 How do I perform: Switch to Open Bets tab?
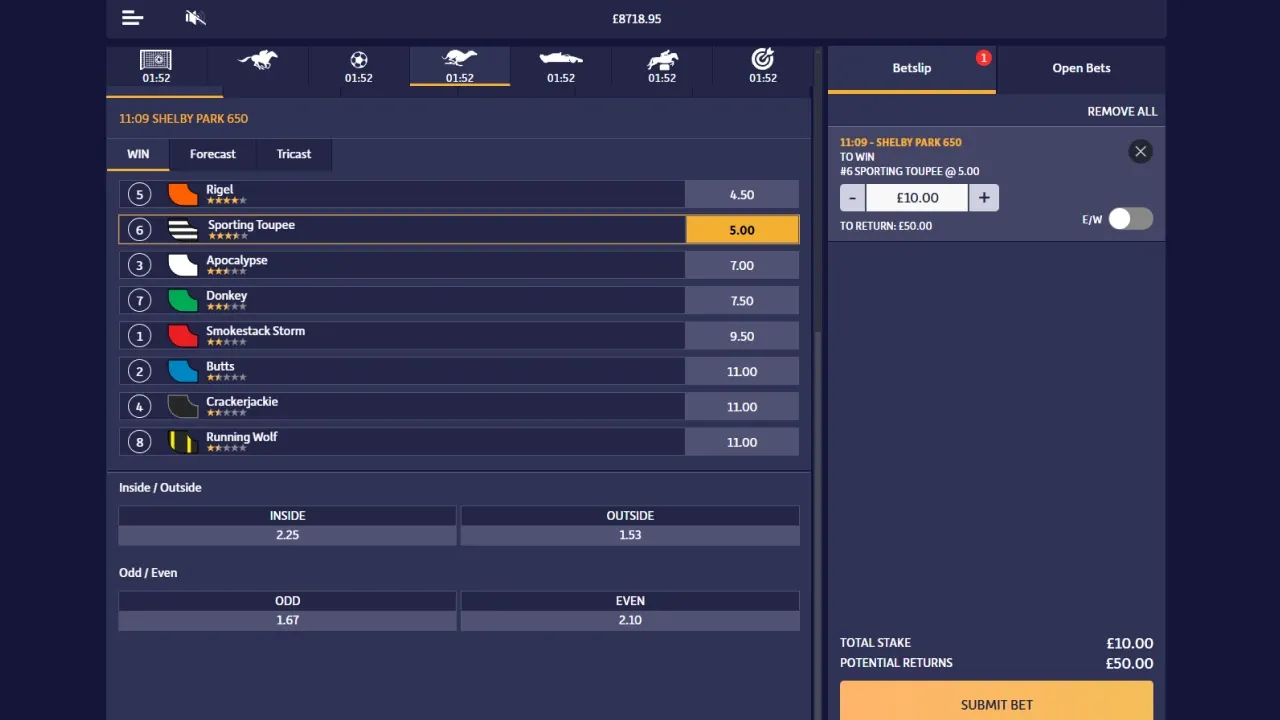pyautogui.click(x=1081, y=68)
